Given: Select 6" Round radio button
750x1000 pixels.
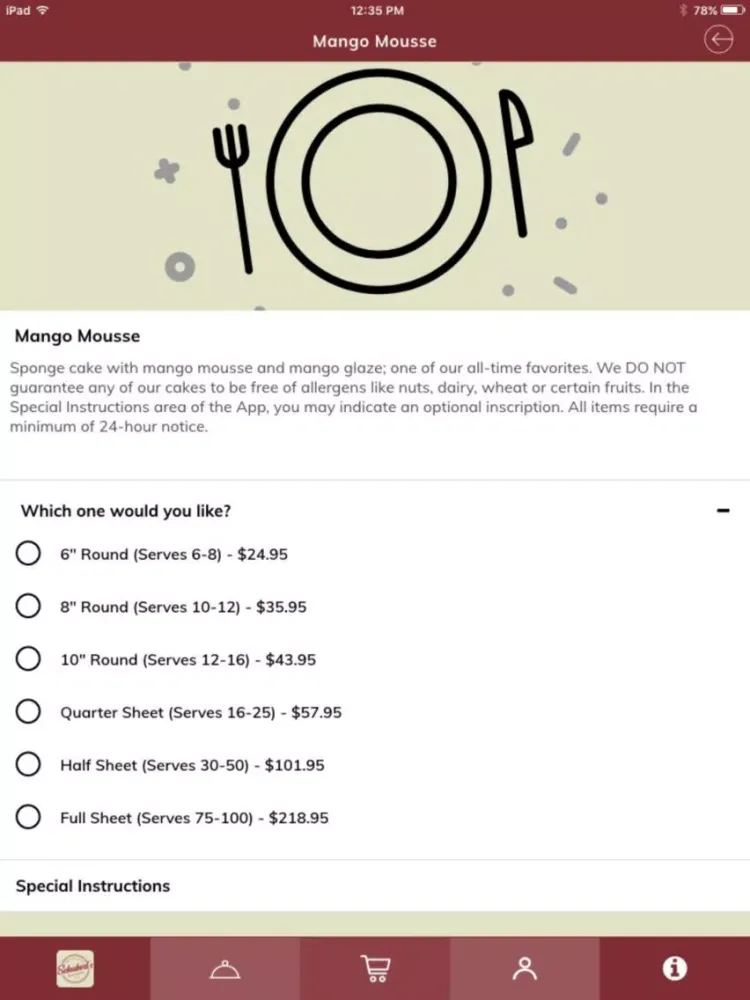Looking at the screenshot, I should [x=28, y=554].
